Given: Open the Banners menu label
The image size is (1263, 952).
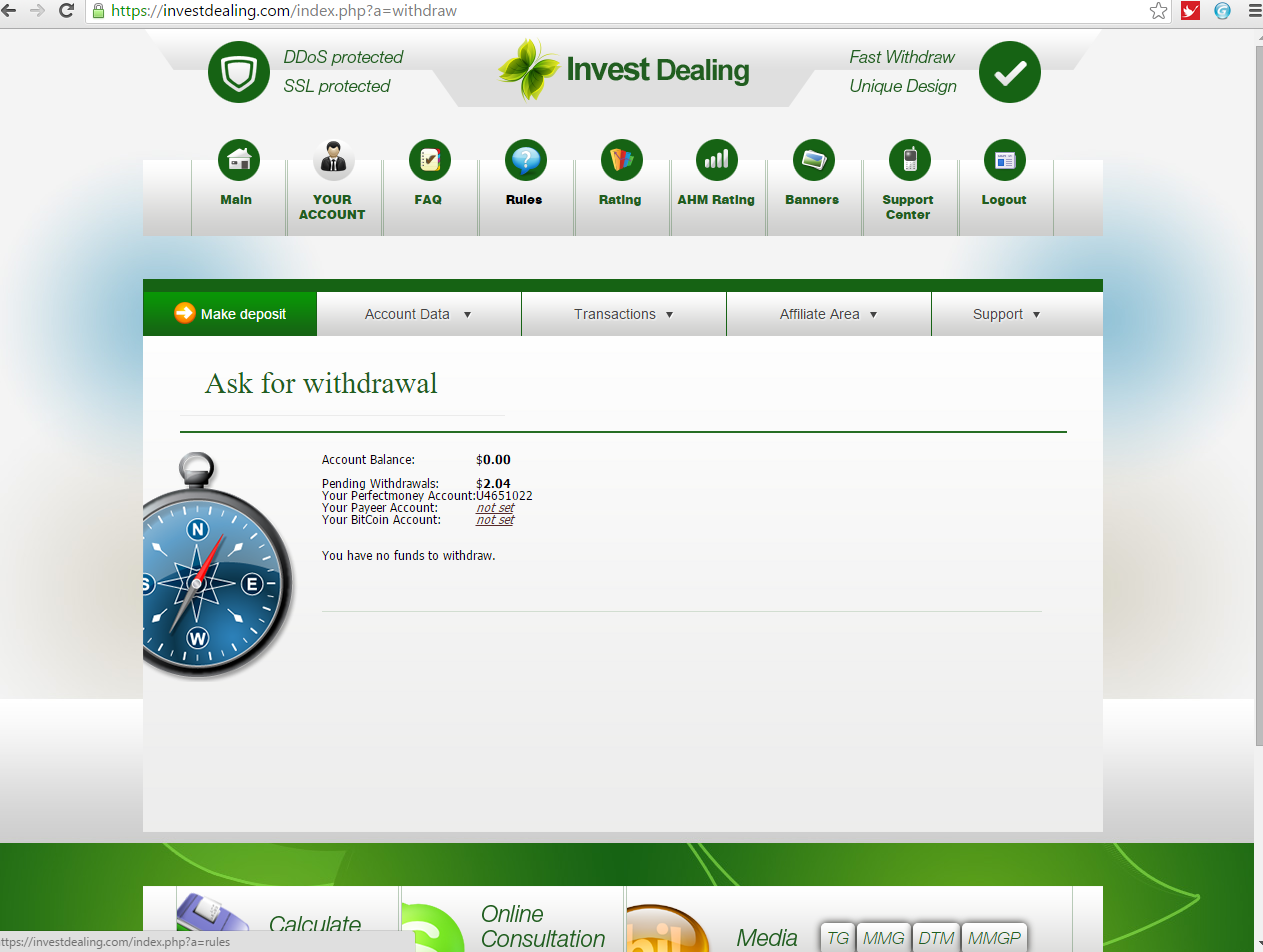Looking at the screenshot, I should coord(812,200).
